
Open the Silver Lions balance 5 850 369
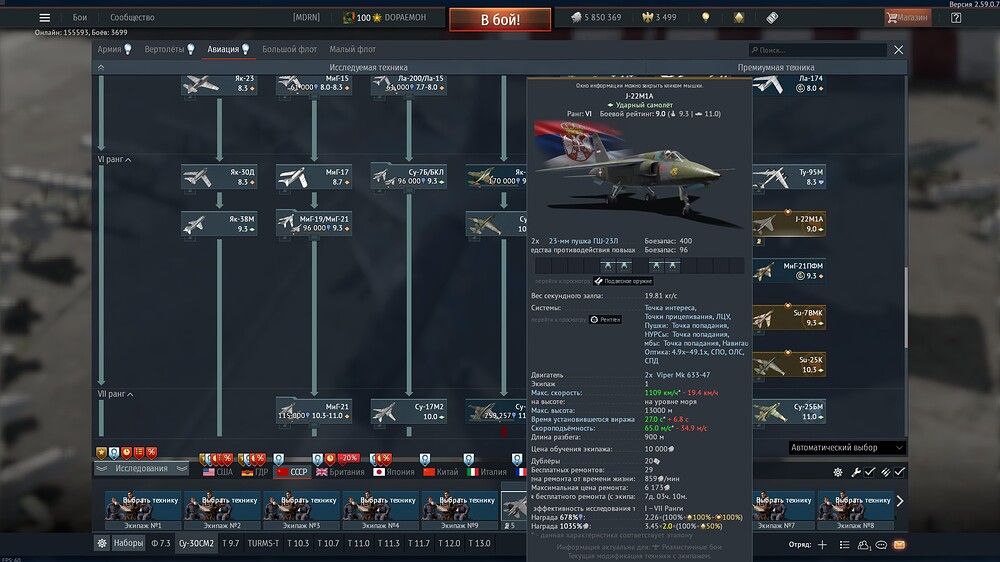pyautogui.click(x=596, y=18)
